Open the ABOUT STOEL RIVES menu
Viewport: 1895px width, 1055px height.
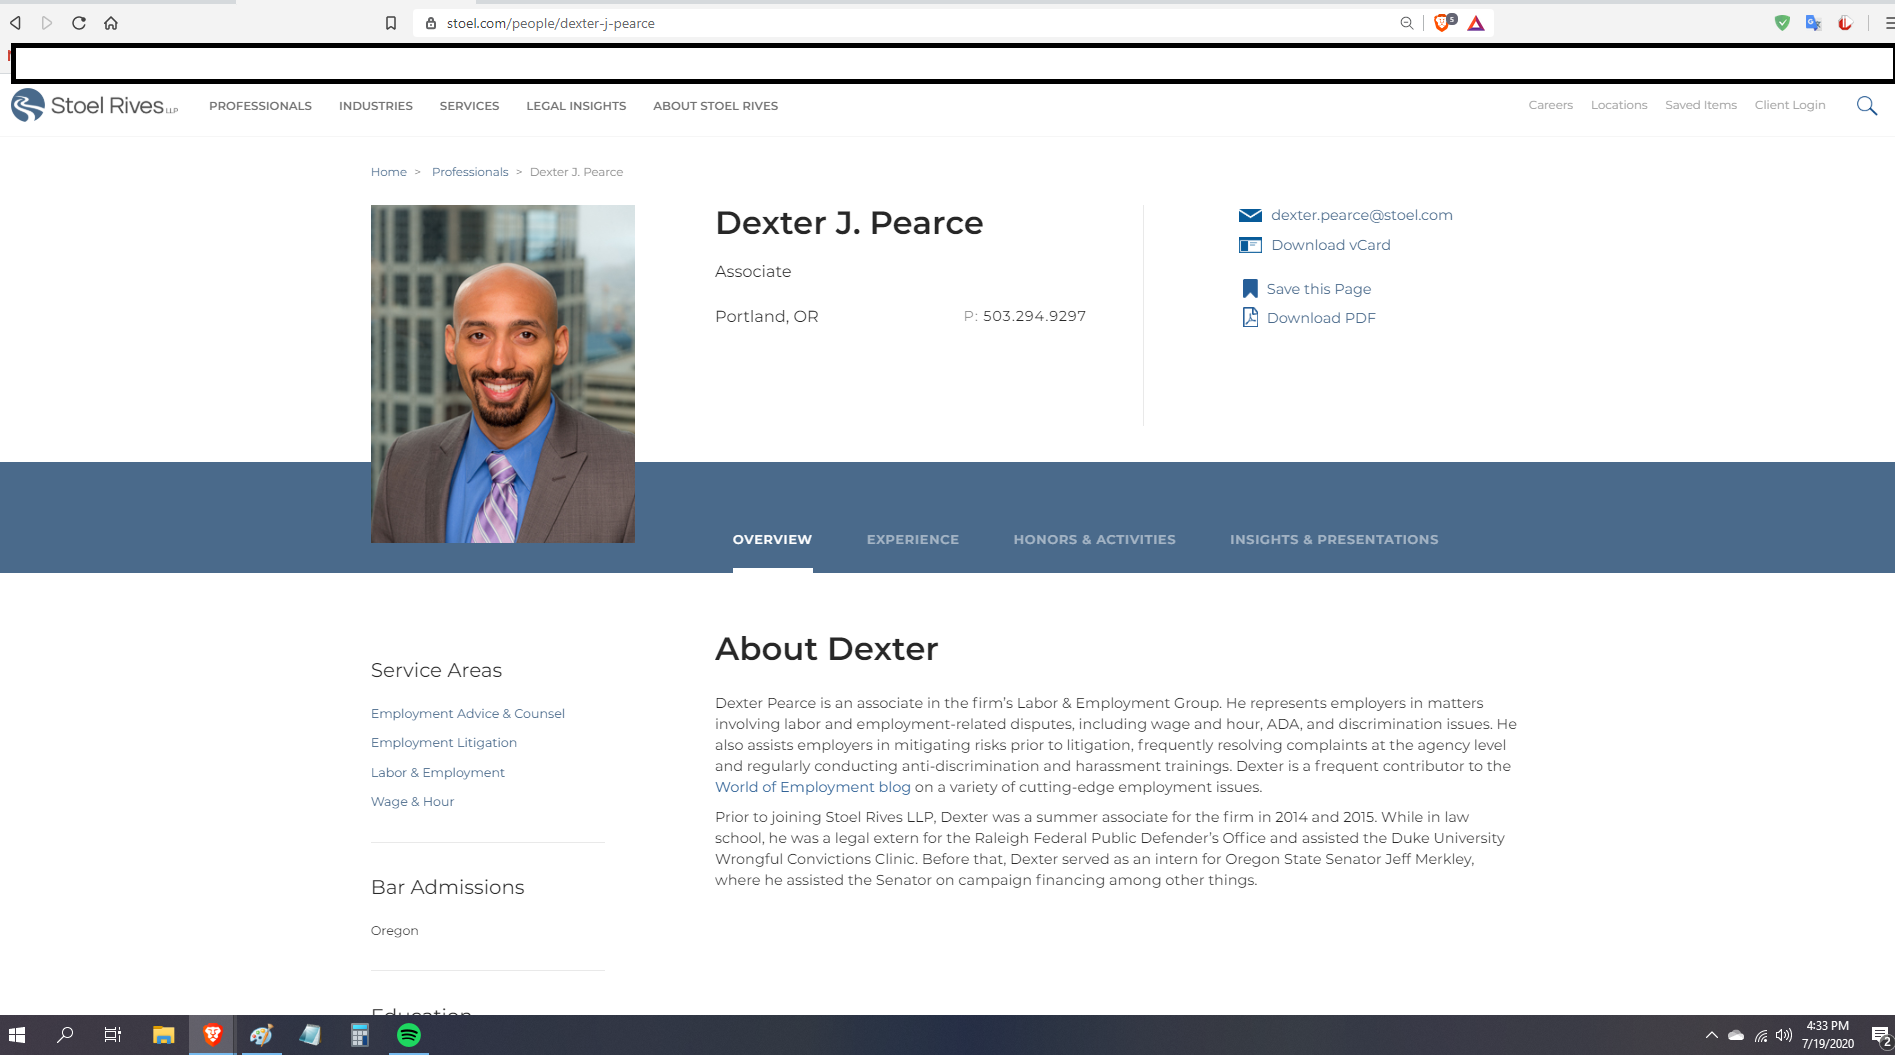point(715,106)
